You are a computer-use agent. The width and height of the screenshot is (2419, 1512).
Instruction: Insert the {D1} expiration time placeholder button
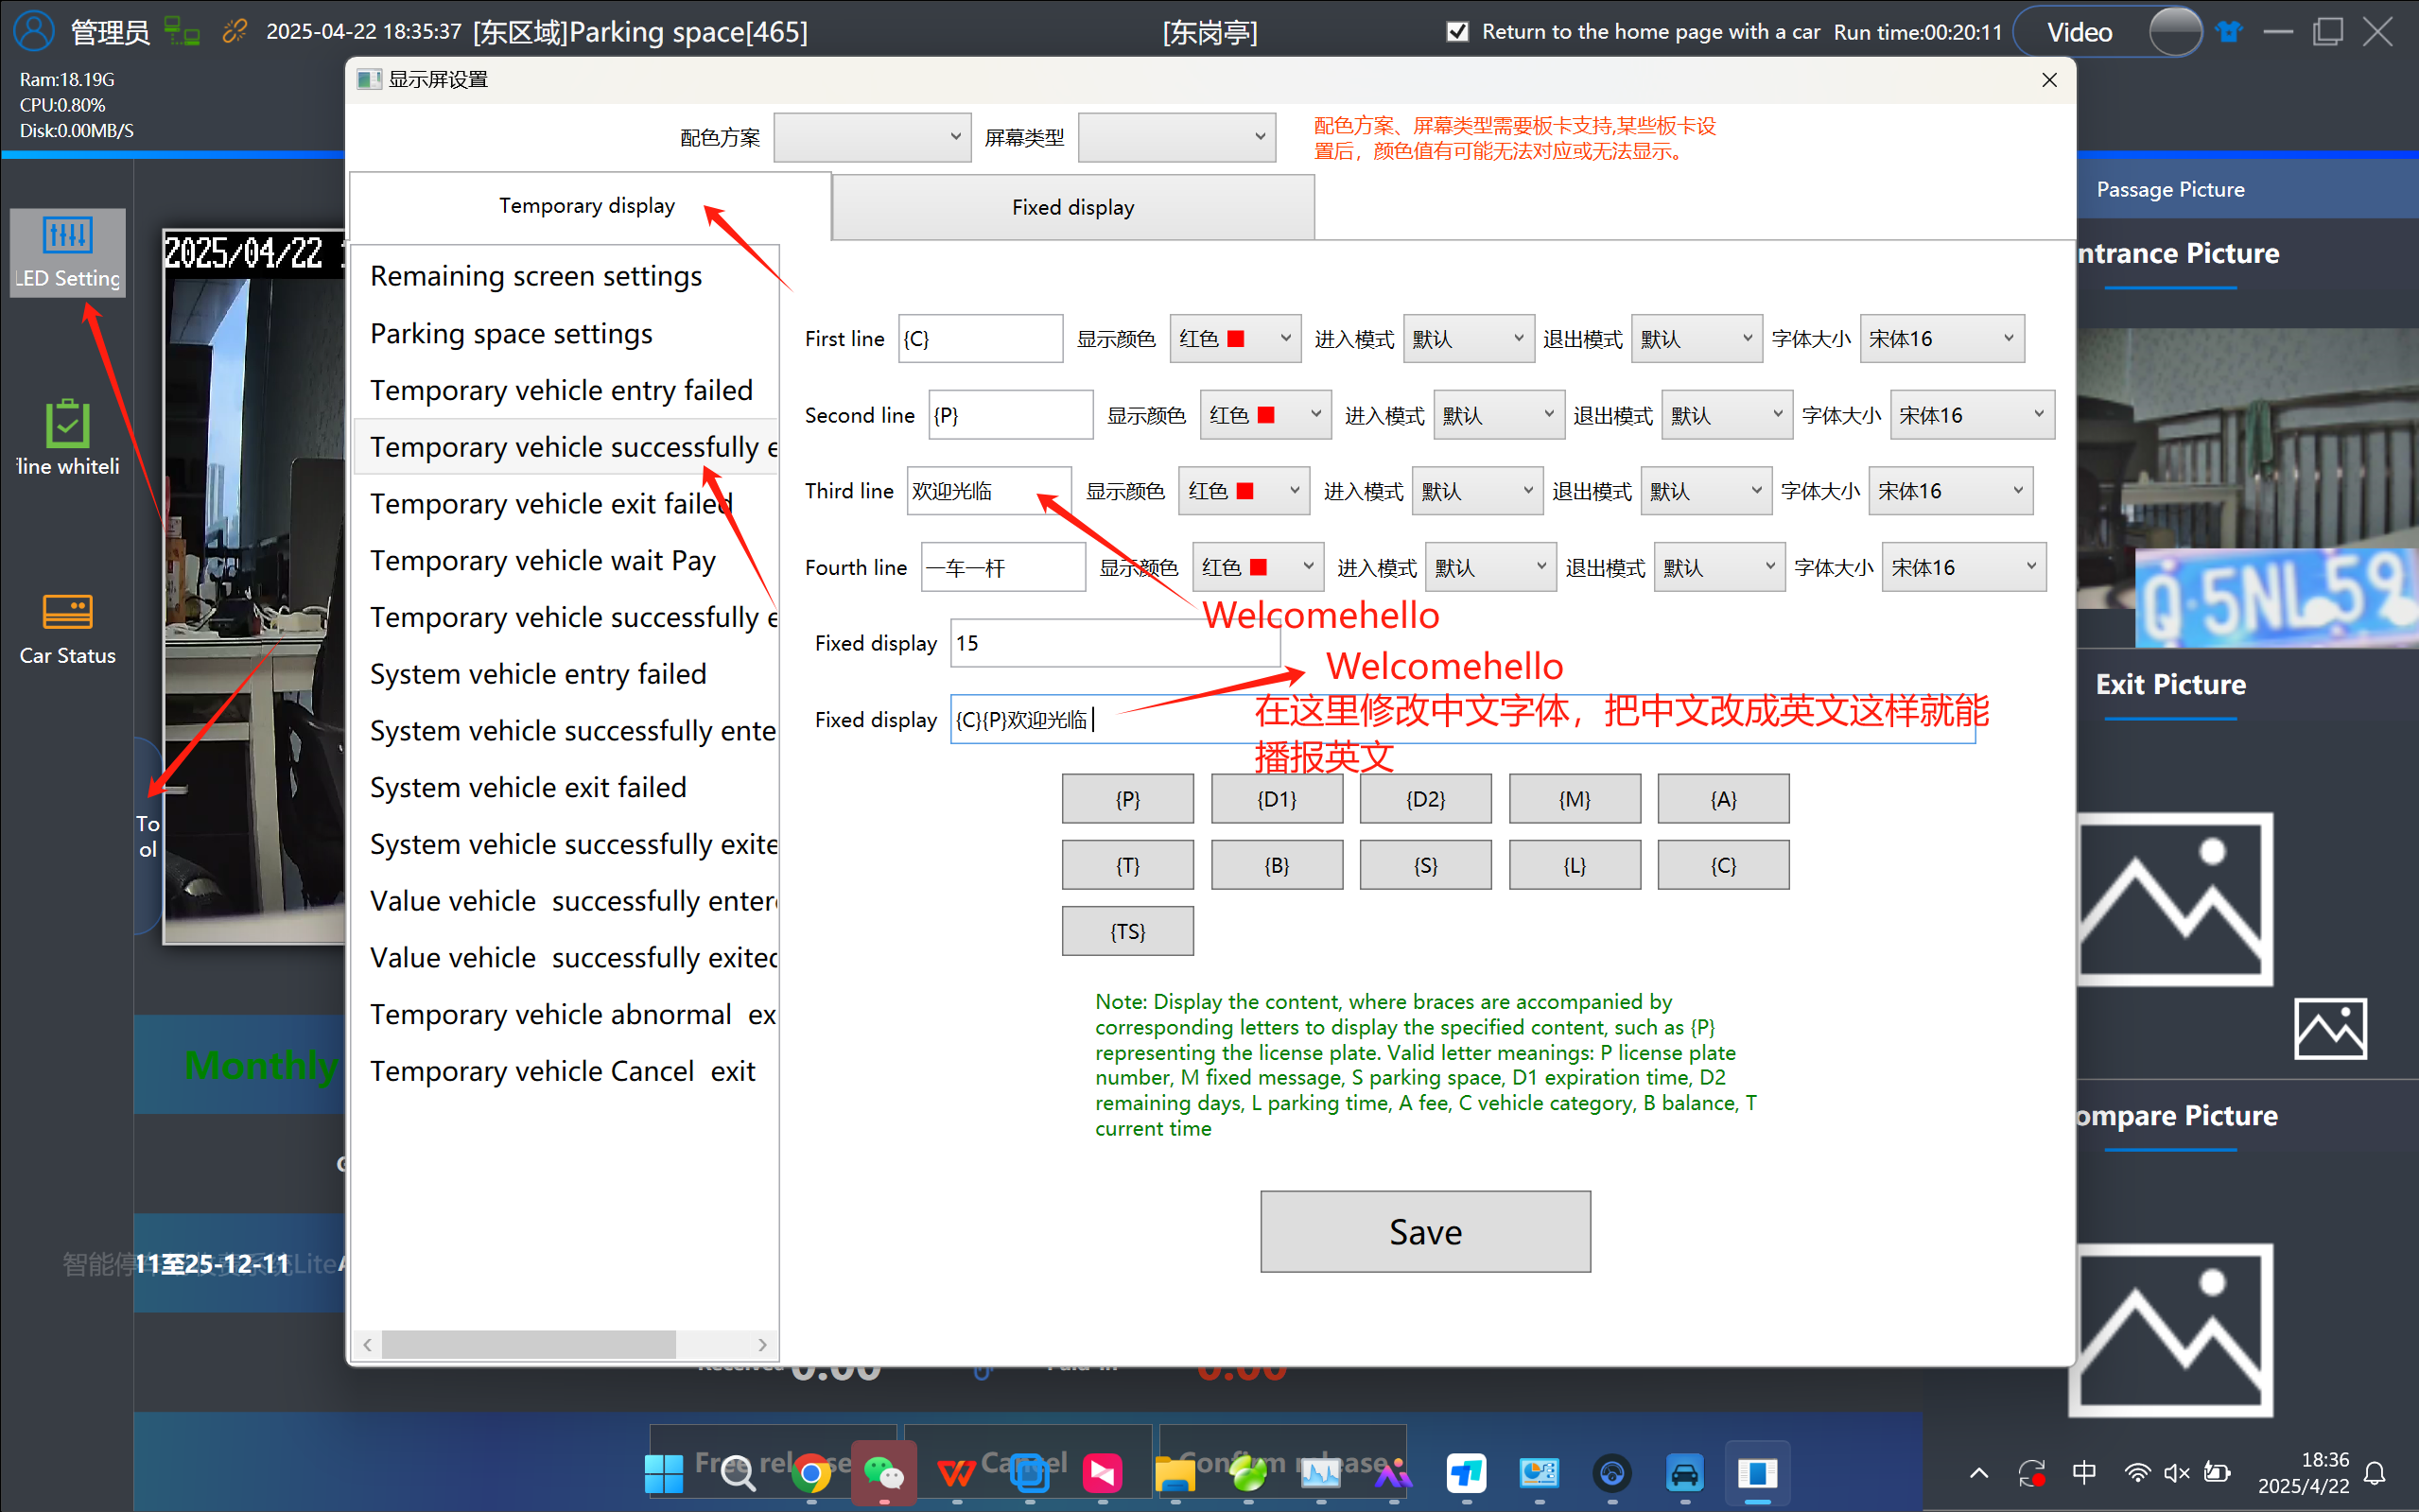click(x=1276, y=799)
